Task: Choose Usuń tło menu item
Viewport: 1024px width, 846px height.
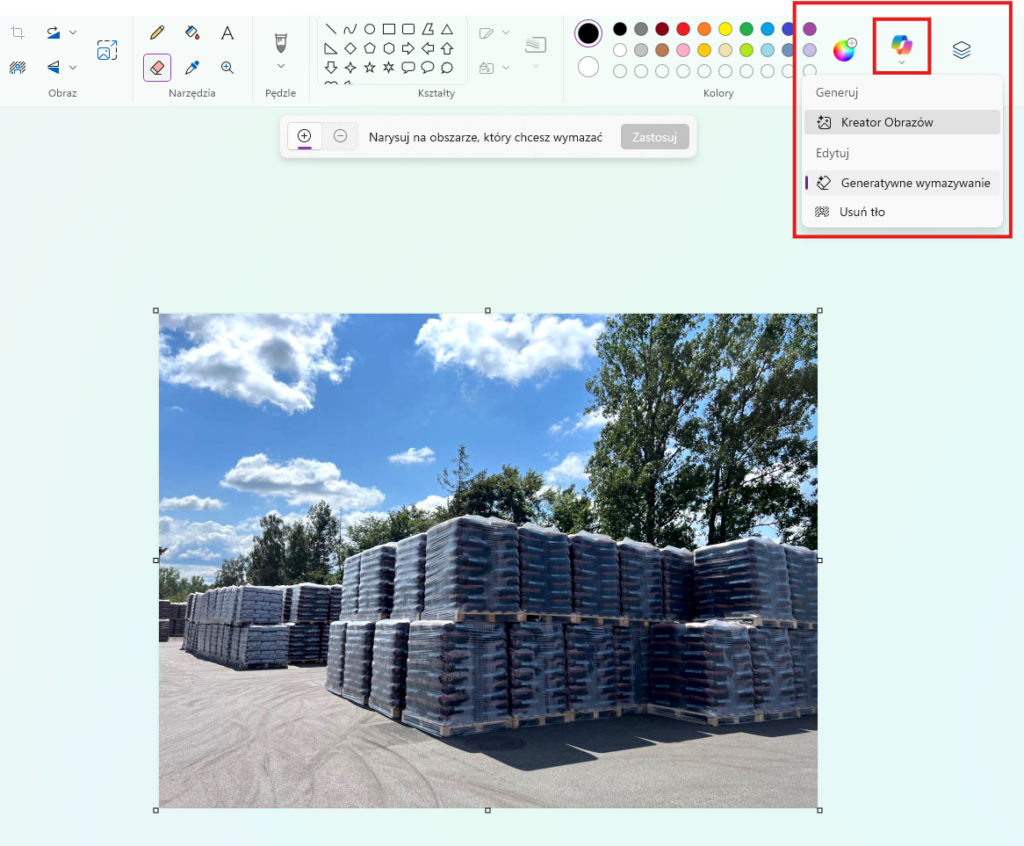Action: [902, 212]
